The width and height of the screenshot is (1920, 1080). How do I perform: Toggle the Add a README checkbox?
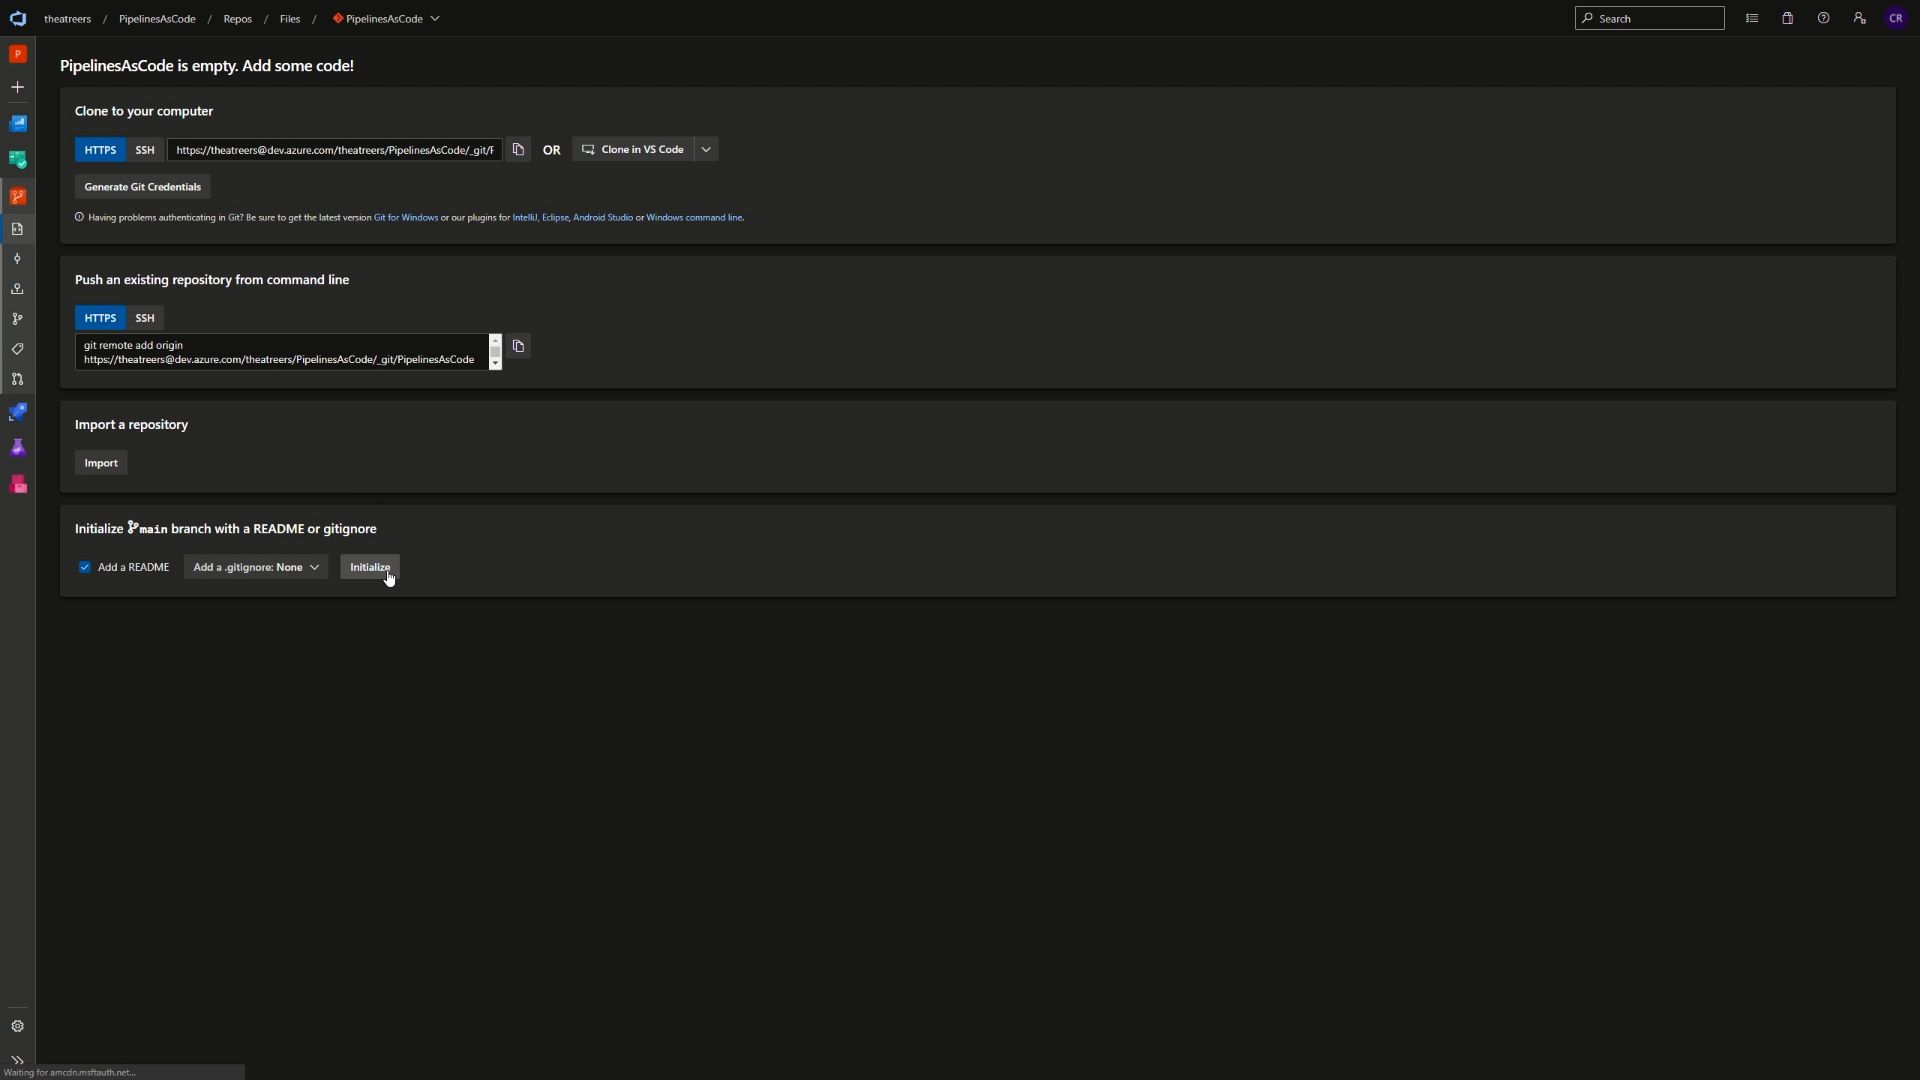83,567
